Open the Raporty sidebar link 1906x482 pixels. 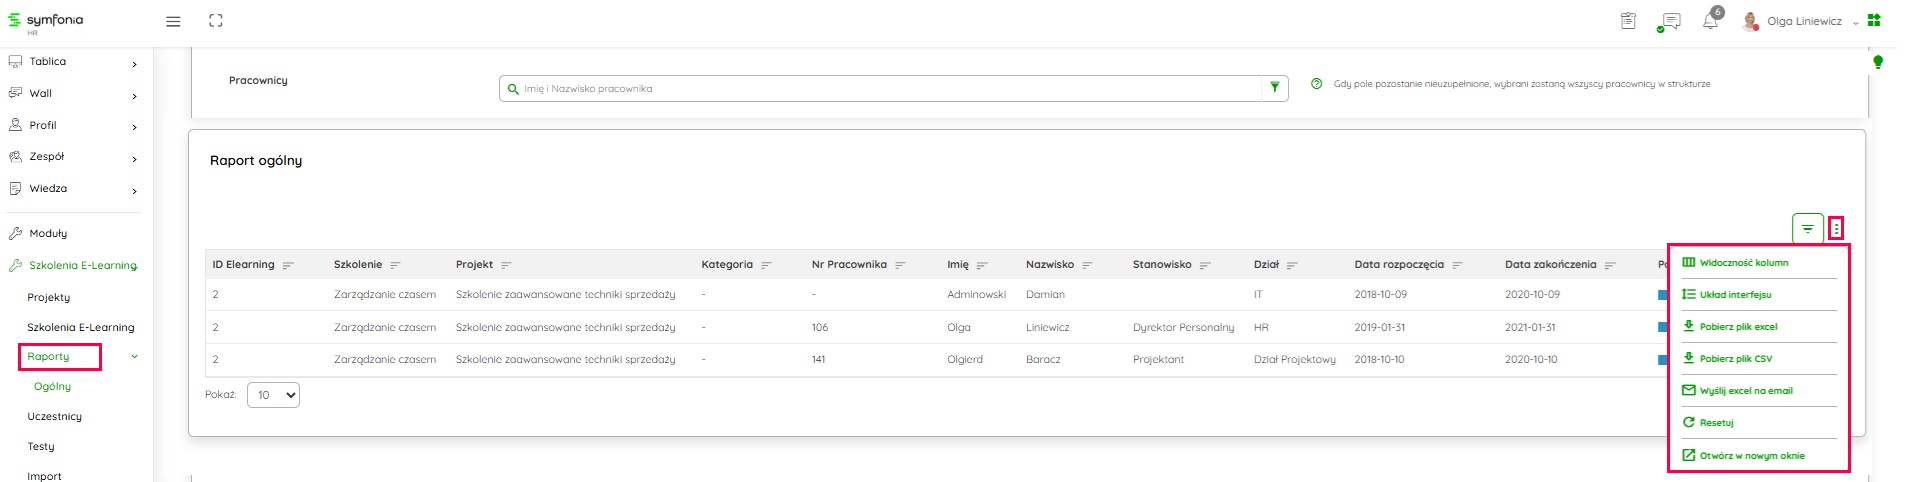coord(49,357)
